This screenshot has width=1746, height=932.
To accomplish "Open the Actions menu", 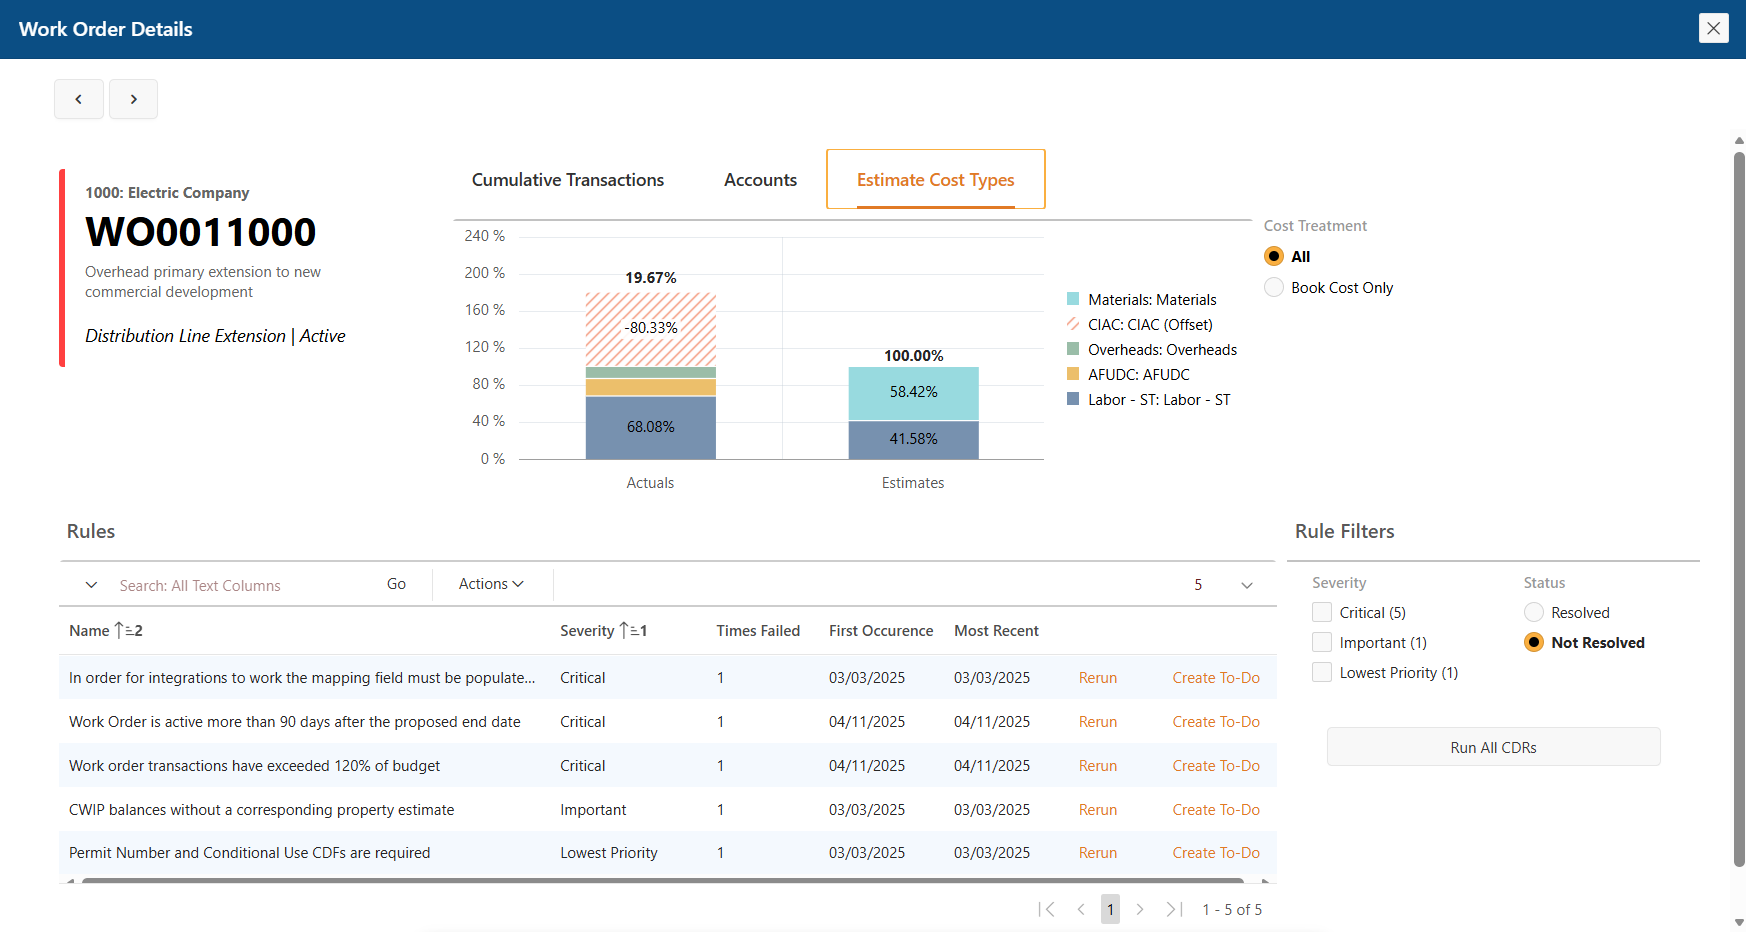I will (x=491, y=584).
